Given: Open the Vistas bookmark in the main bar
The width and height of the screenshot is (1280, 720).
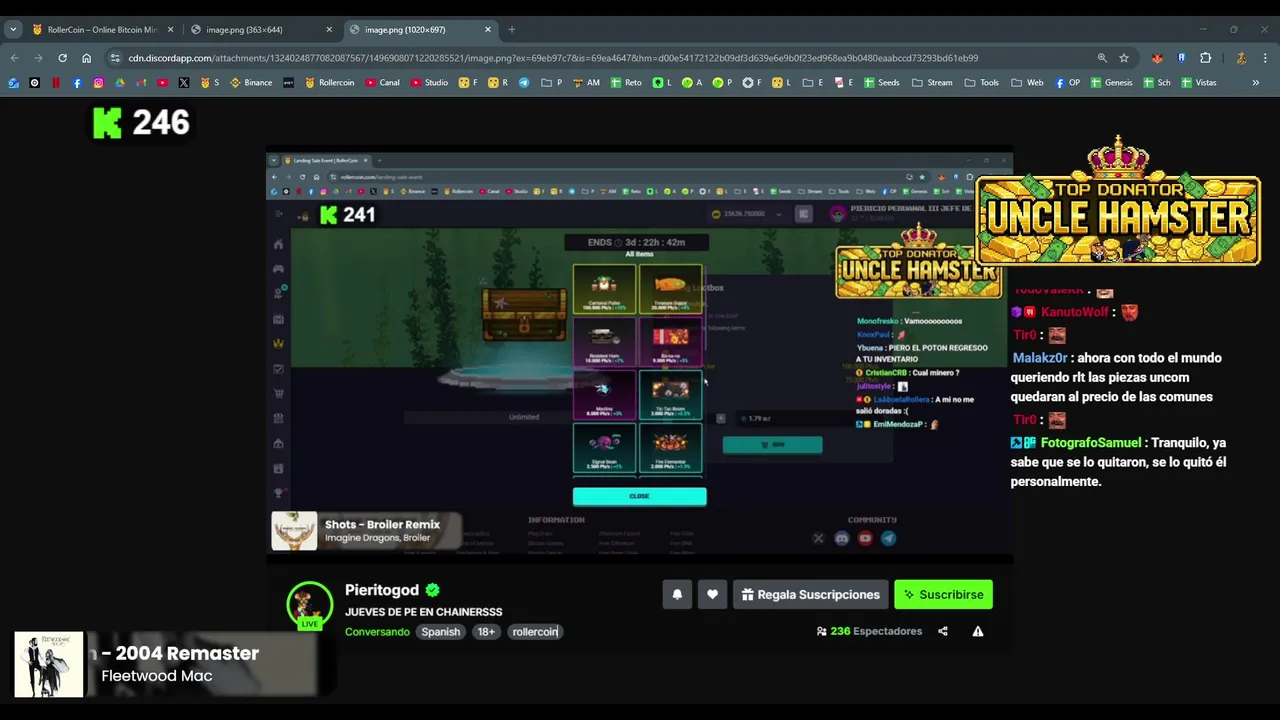Looking at the screenshot, I should click(x=1199, y=83).
